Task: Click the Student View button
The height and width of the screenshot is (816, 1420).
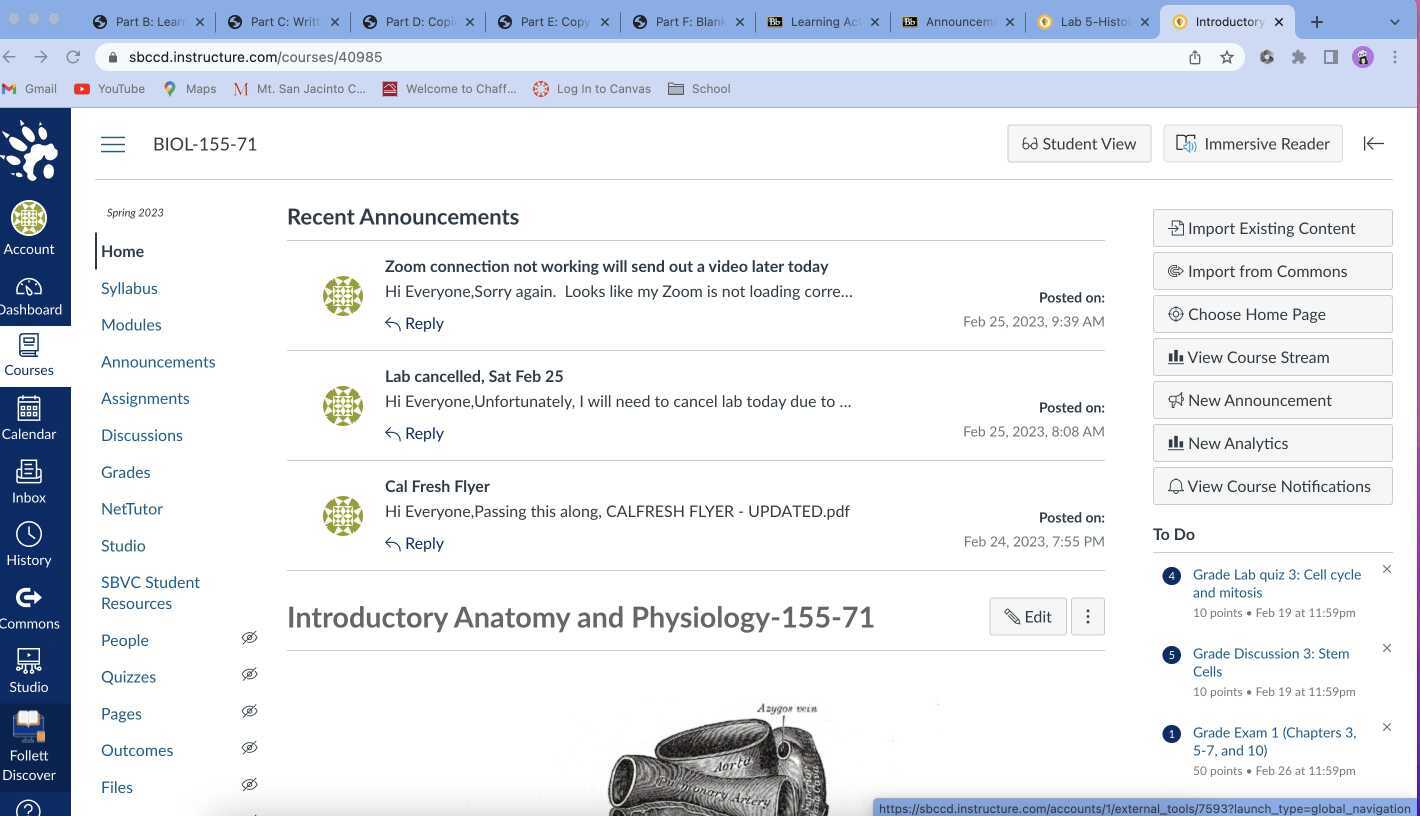Action: (x=1079, y=144)
